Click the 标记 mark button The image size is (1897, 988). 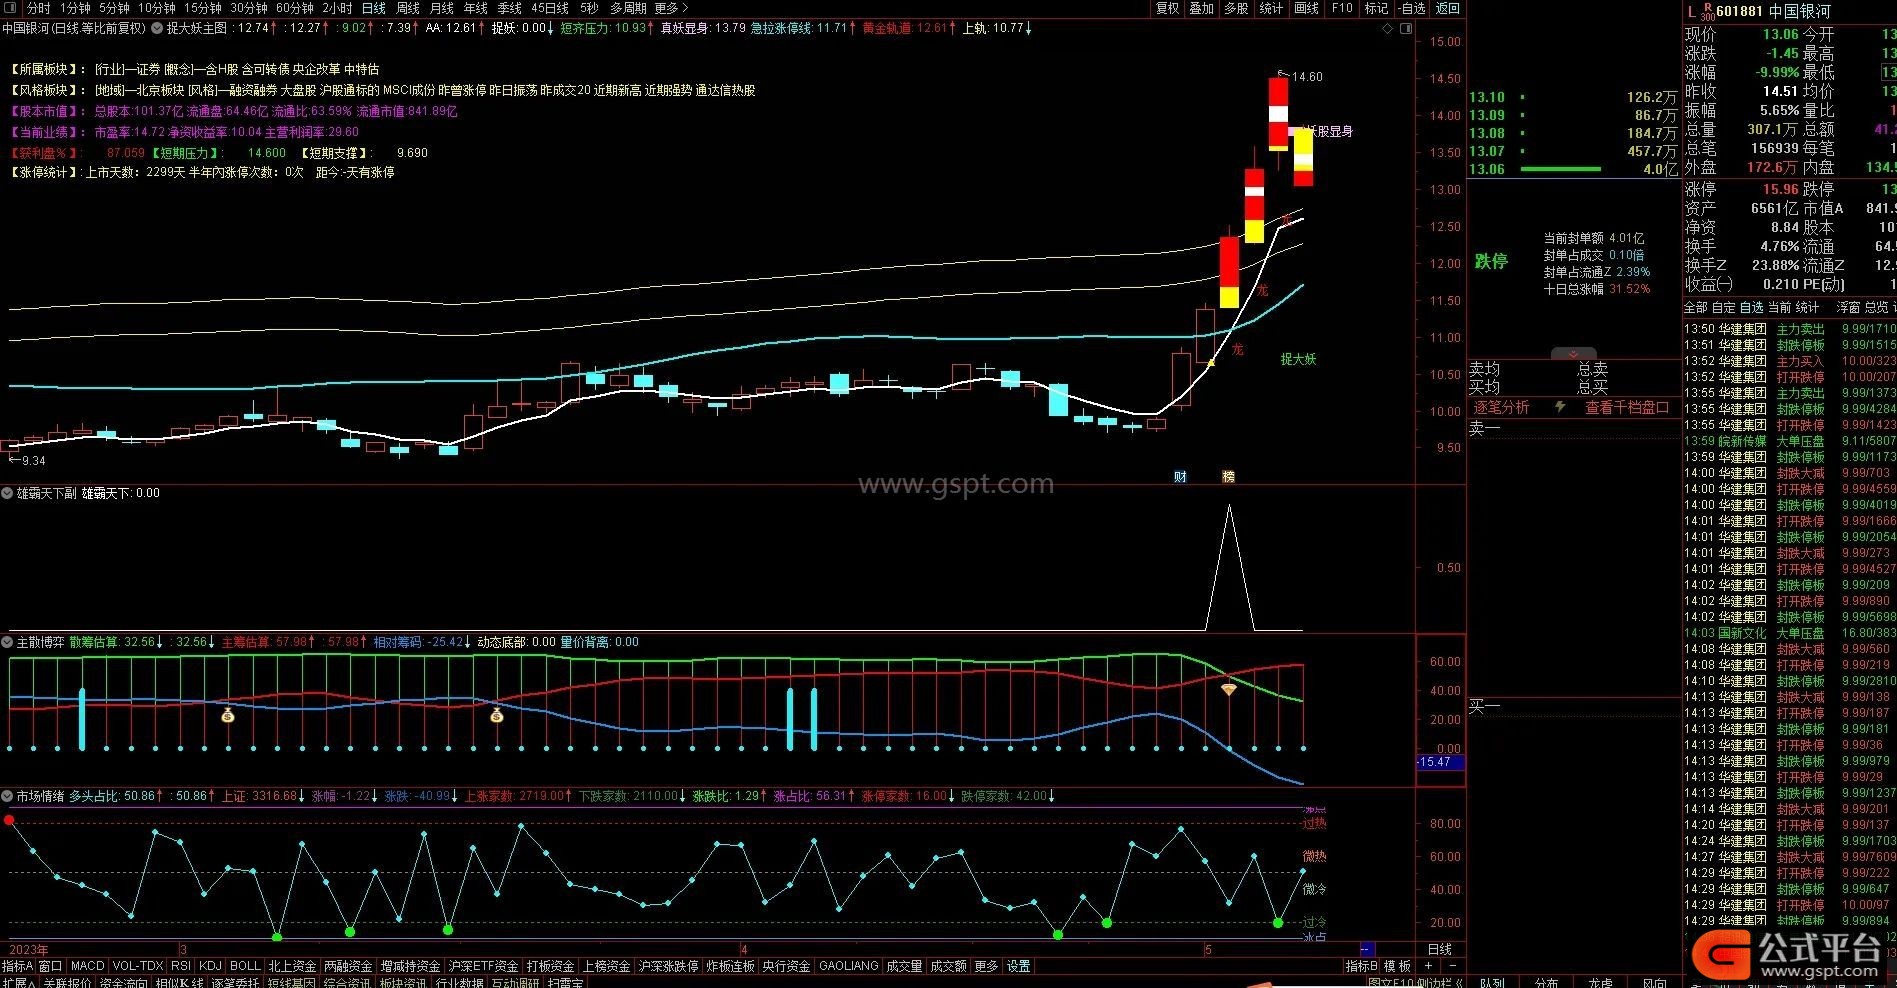(1376, 8)
